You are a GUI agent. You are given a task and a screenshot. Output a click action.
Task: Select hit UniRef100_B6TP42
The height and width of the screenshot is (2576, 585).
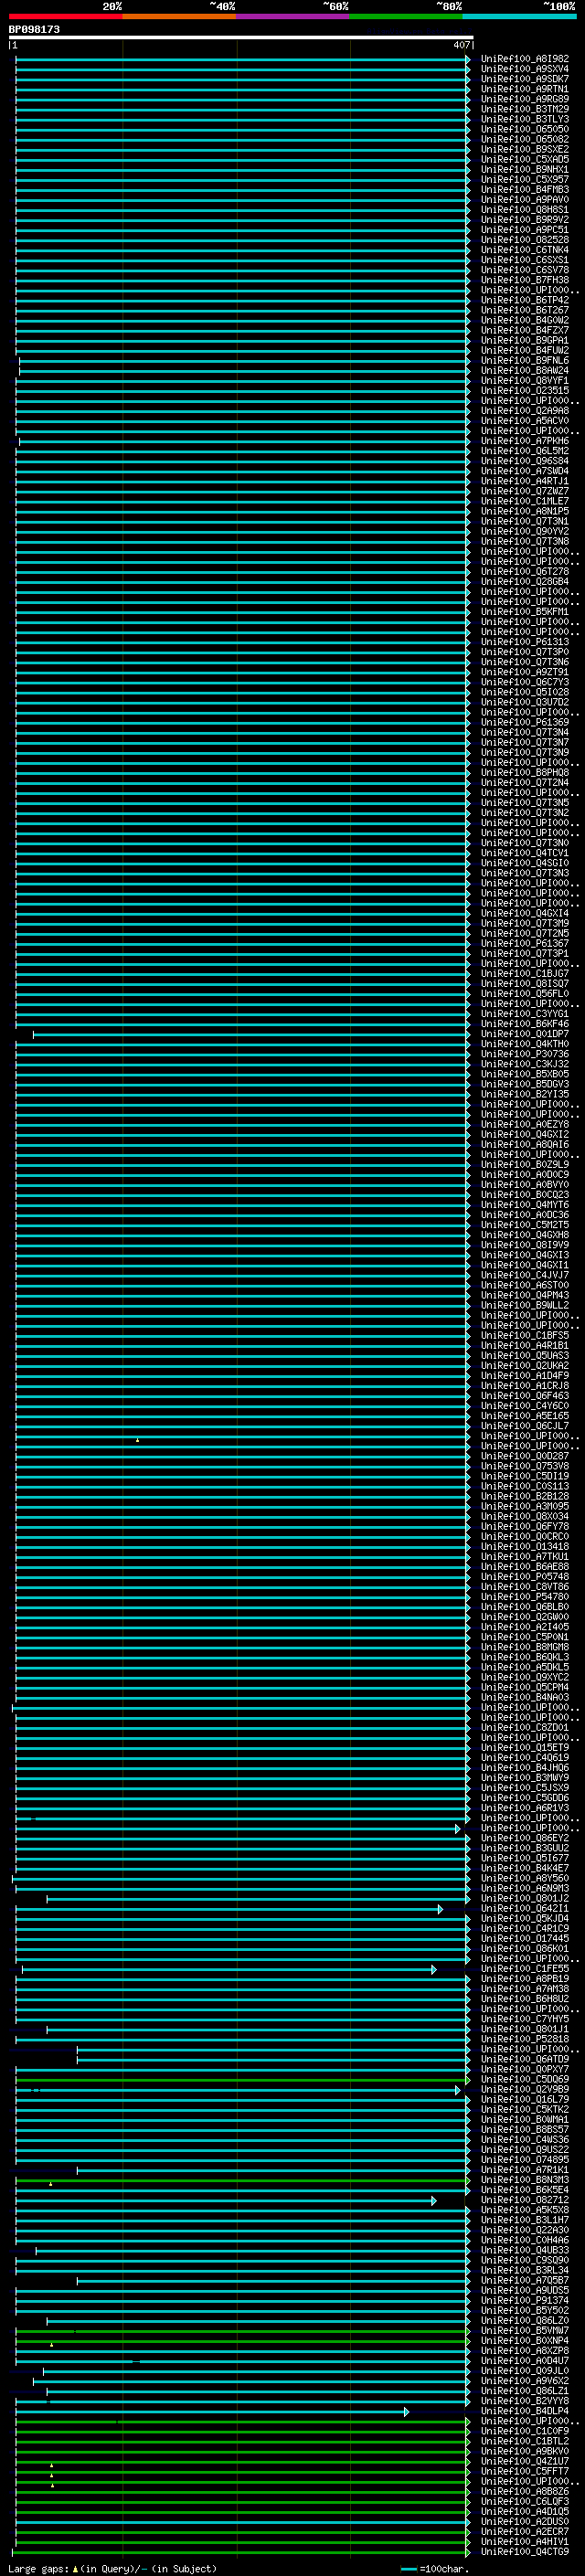524,300
